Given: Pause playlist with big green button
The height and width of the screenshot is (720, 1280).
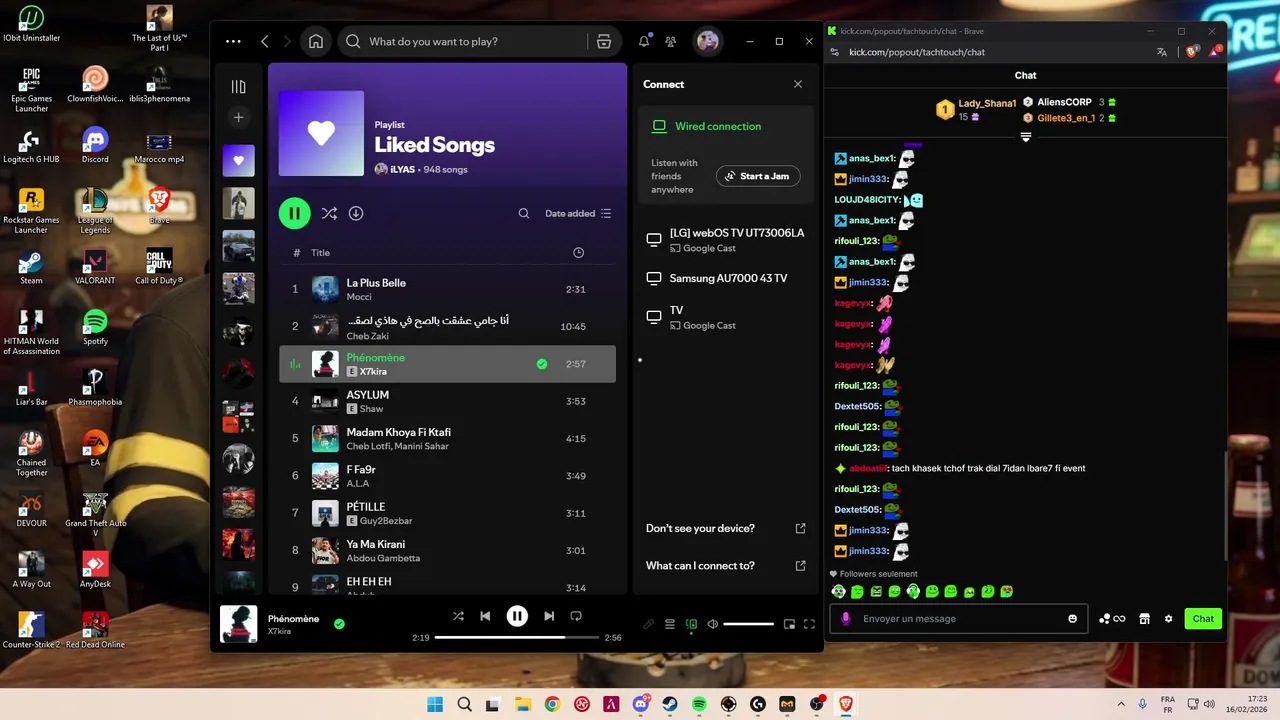Looking at the screenshot, I should pyautogui.click(x=294, y=213).
